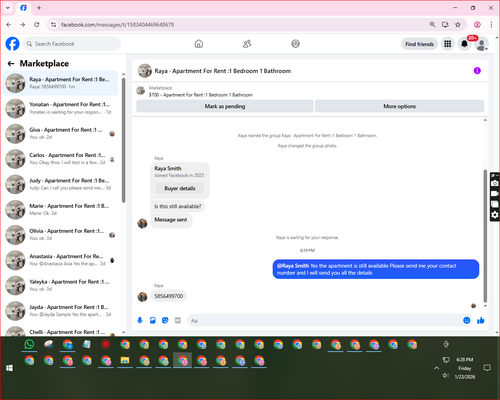Open conversation information with the purple info icon
This screenshot has width=500, height=400.
[x=477, y=71]
